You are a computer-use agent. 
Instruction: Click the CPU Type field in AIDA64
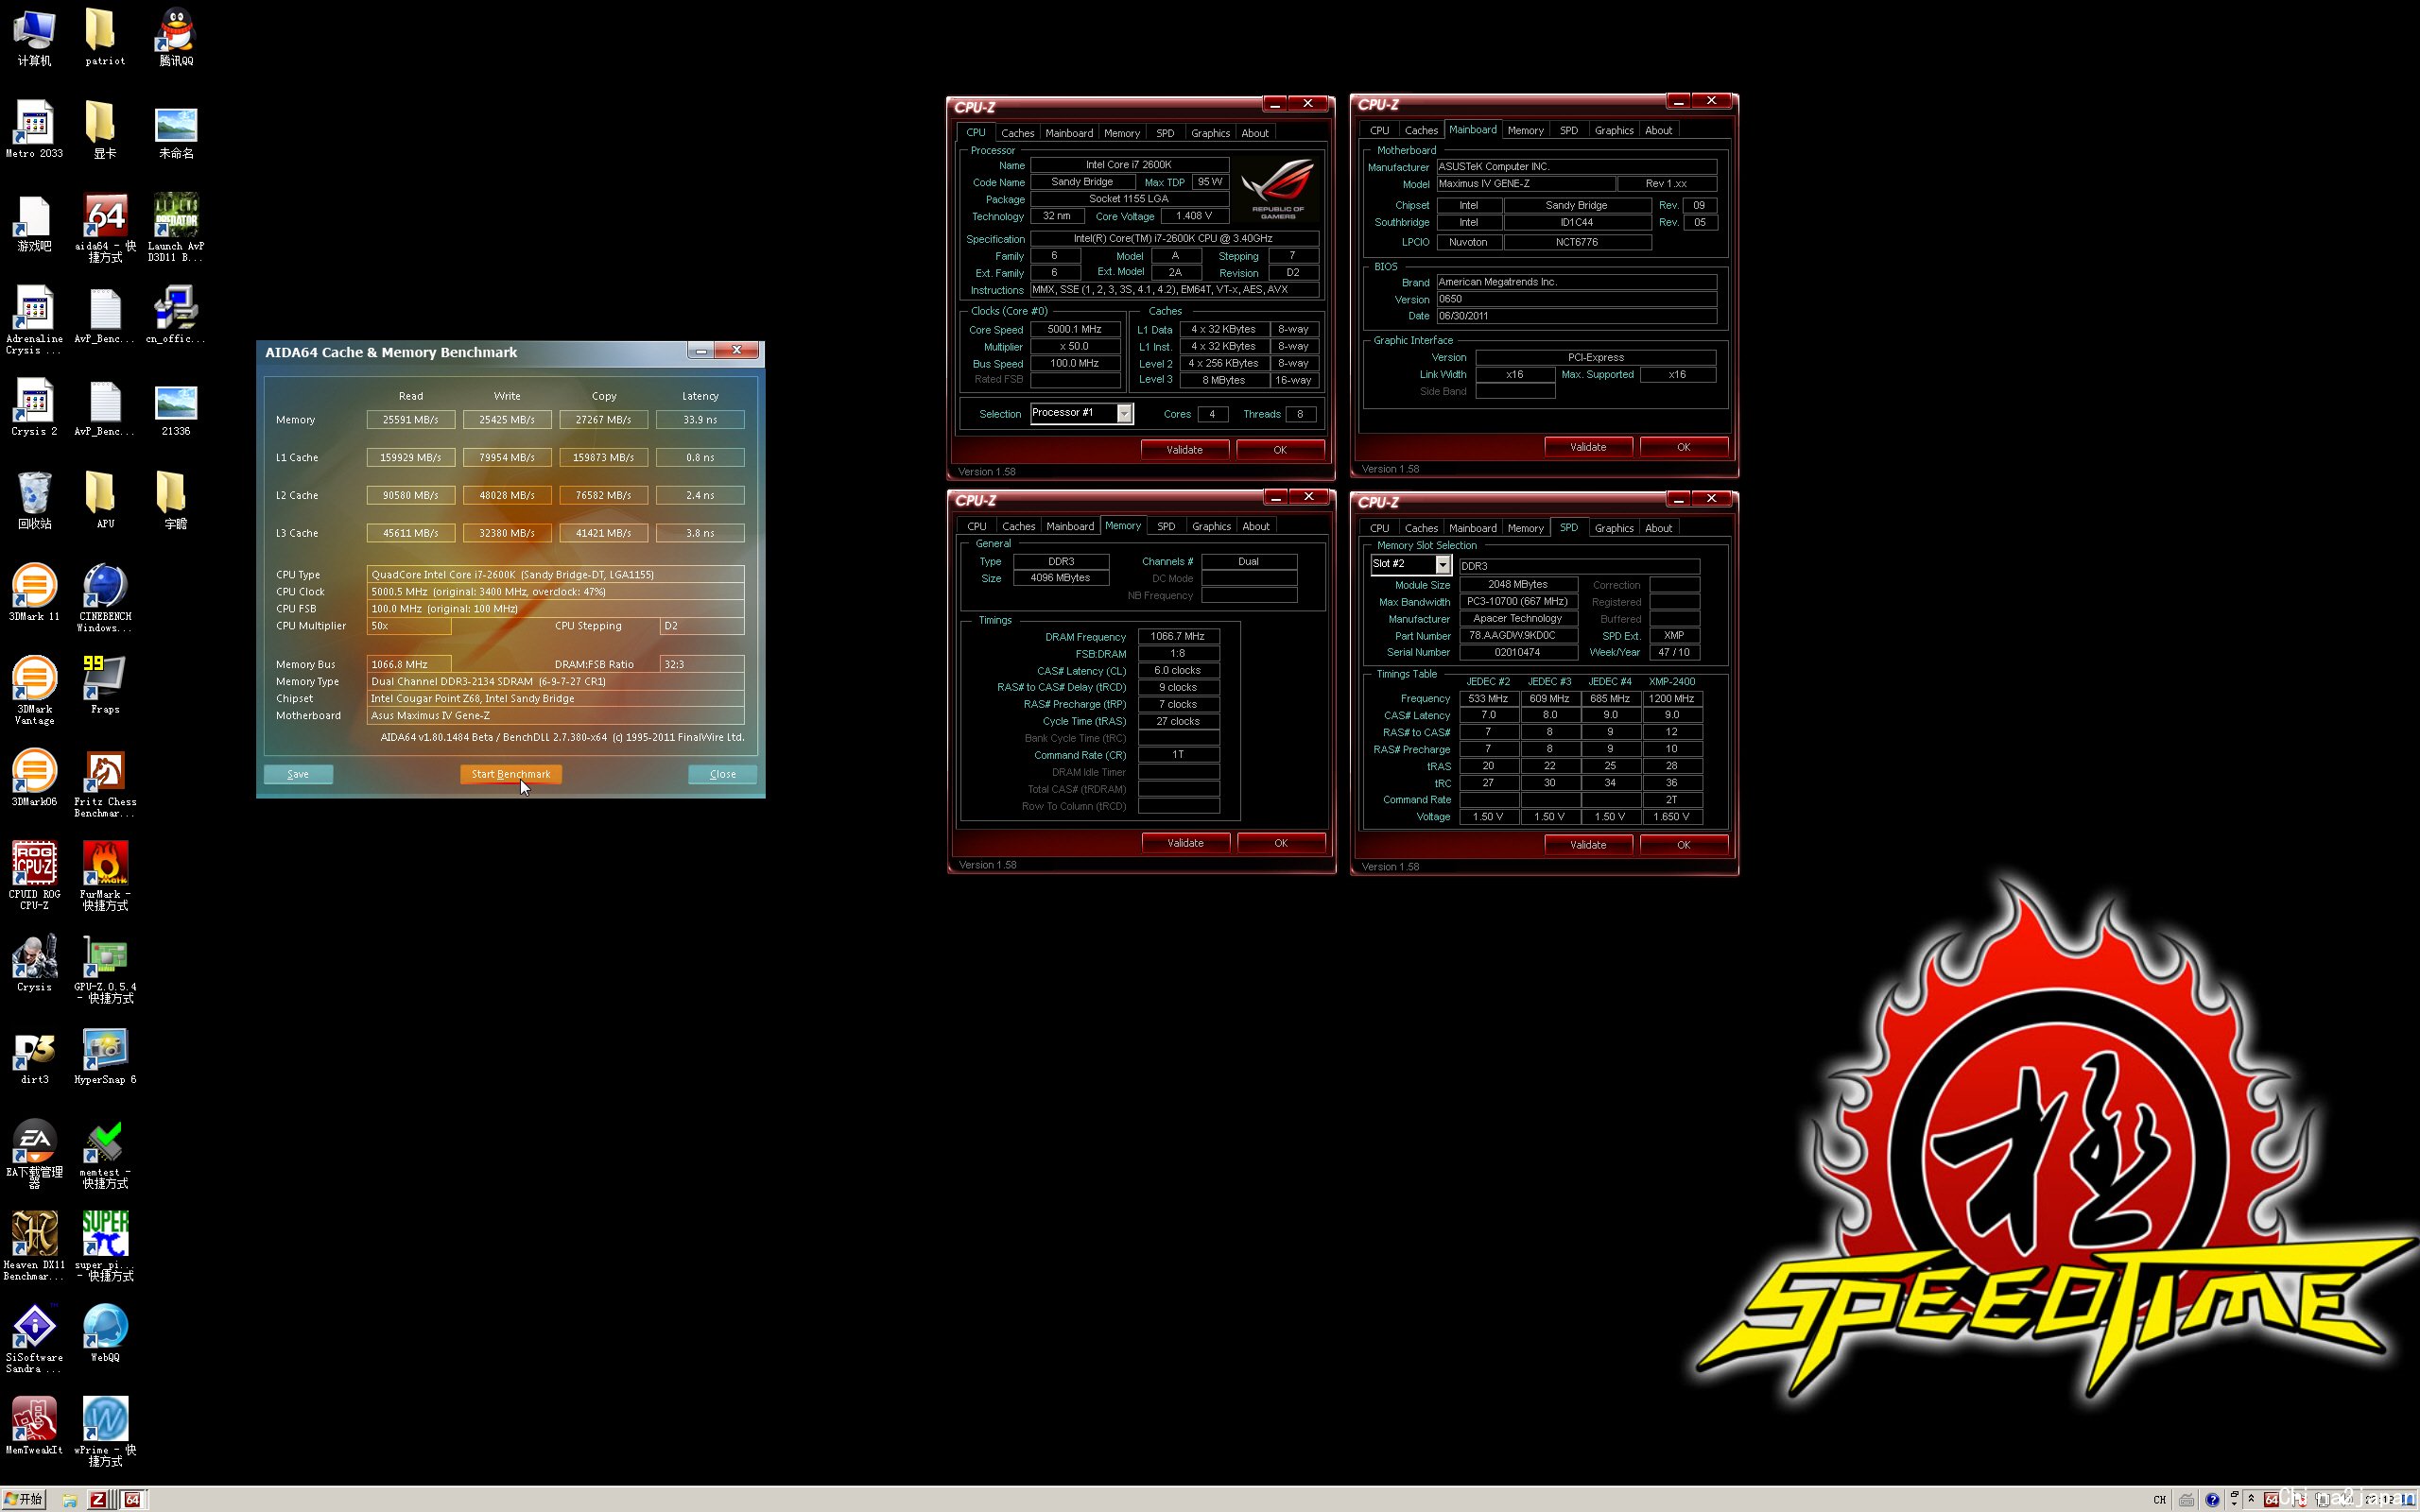[x=555, y=574]
